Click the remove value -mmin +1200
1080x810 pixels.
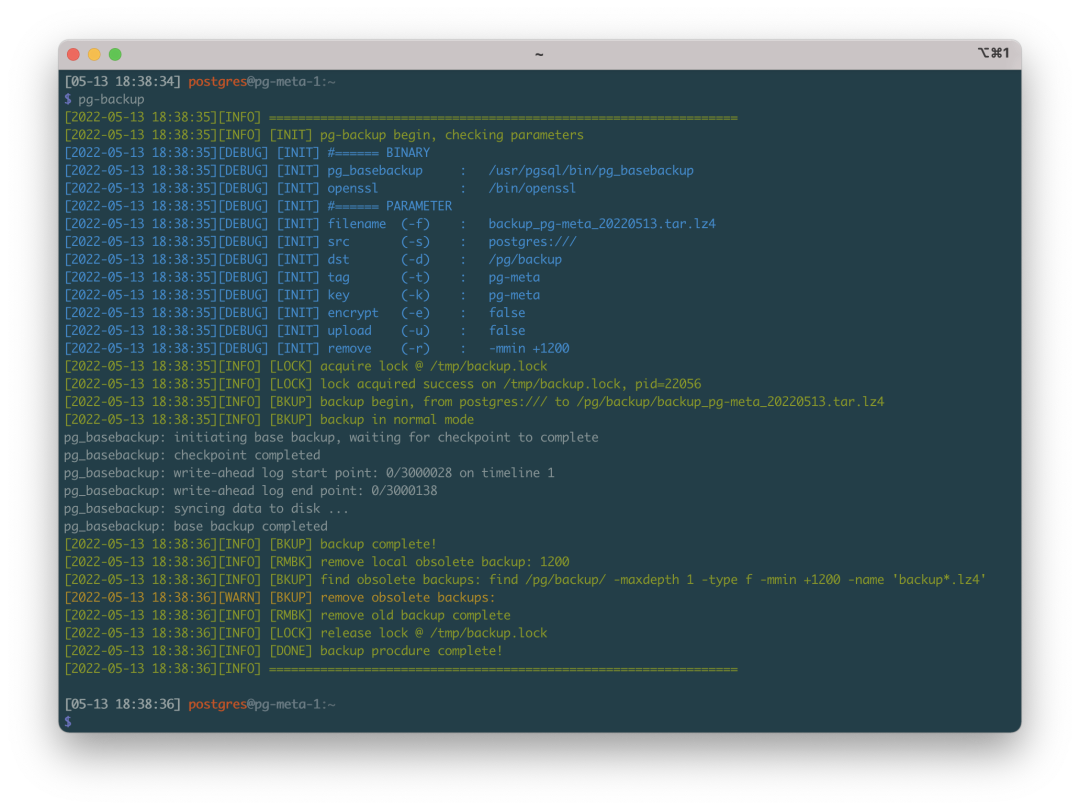pos(528,348)
